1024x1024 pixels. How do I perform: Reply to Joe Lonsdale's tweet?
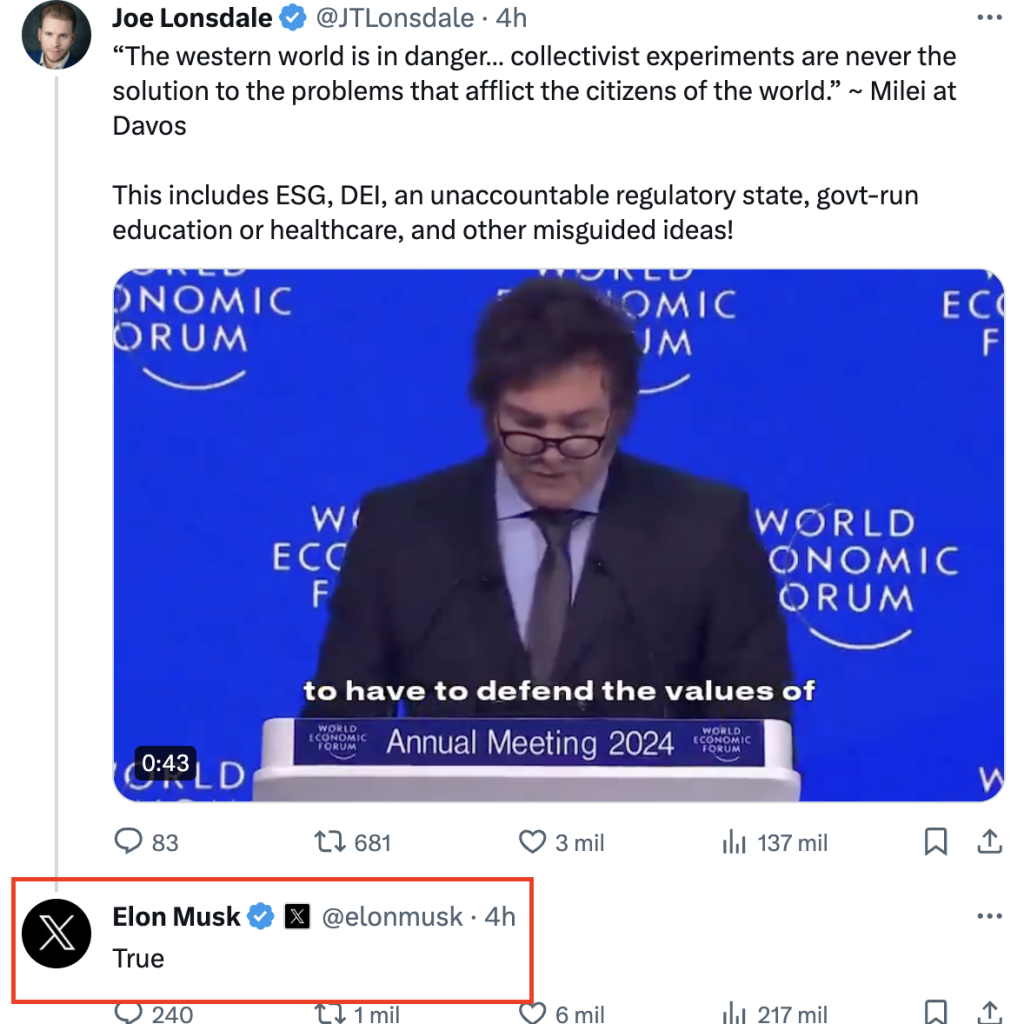[129, 842]
